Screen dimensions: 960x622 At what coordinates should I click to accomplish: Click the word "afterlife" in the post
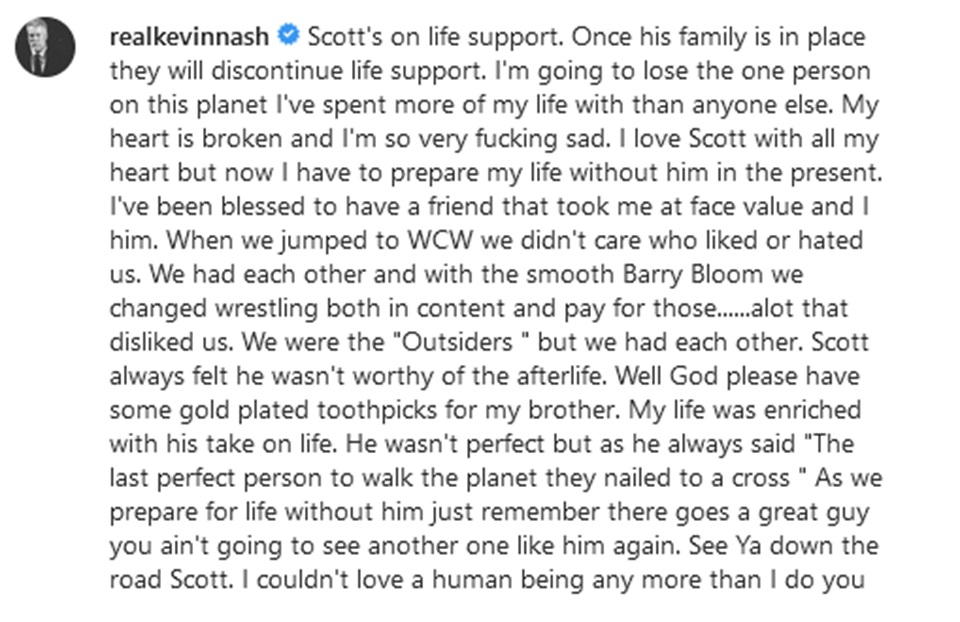561,376
